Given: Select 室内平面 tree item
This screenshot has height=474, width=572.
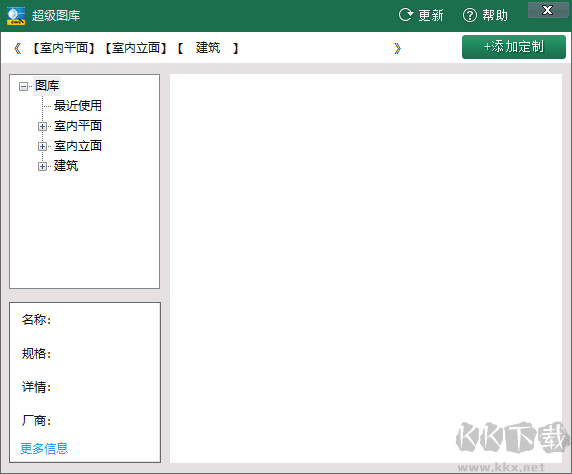Looking at the screenshot, I should tap(78, 126).
